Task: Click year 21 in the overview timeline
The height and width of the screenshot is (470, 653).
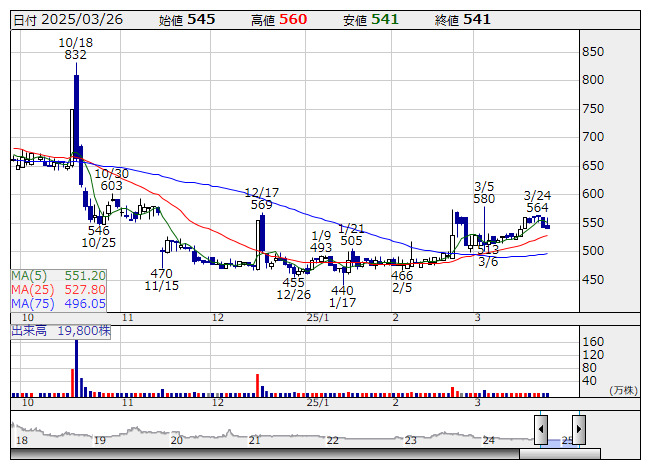Action: tap(254, 440)
